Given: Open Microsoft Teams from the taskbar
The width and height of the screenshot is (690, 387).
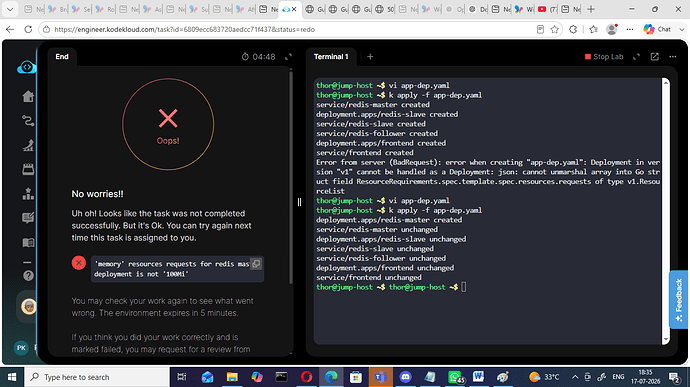Looking at the screenshot, I should 381,377.
